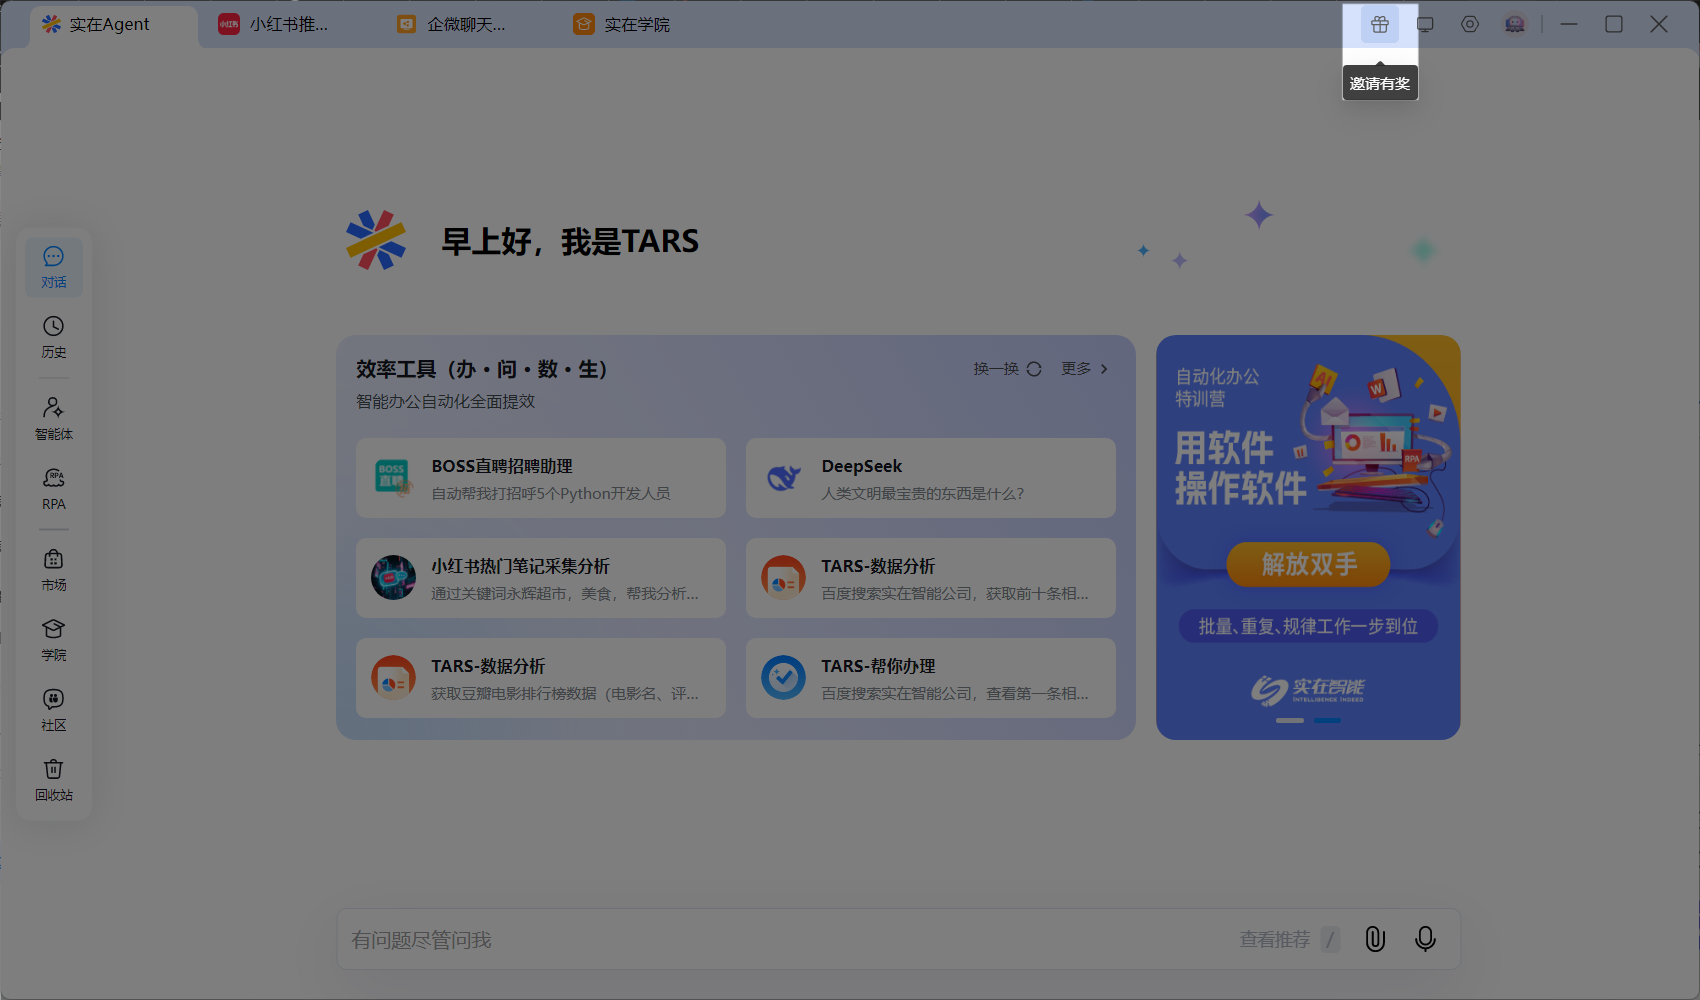The height and width of the screenshot is (1000, 1700).
Task: Click text 百度搜索实在智能公司，获取前十条相...
Action: click(x=955, y=594)
